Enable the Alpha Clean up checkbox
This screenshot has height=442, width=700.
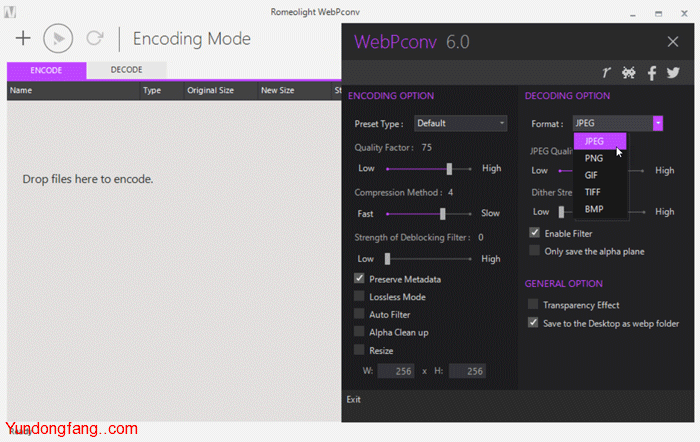[x=359, y=332]
